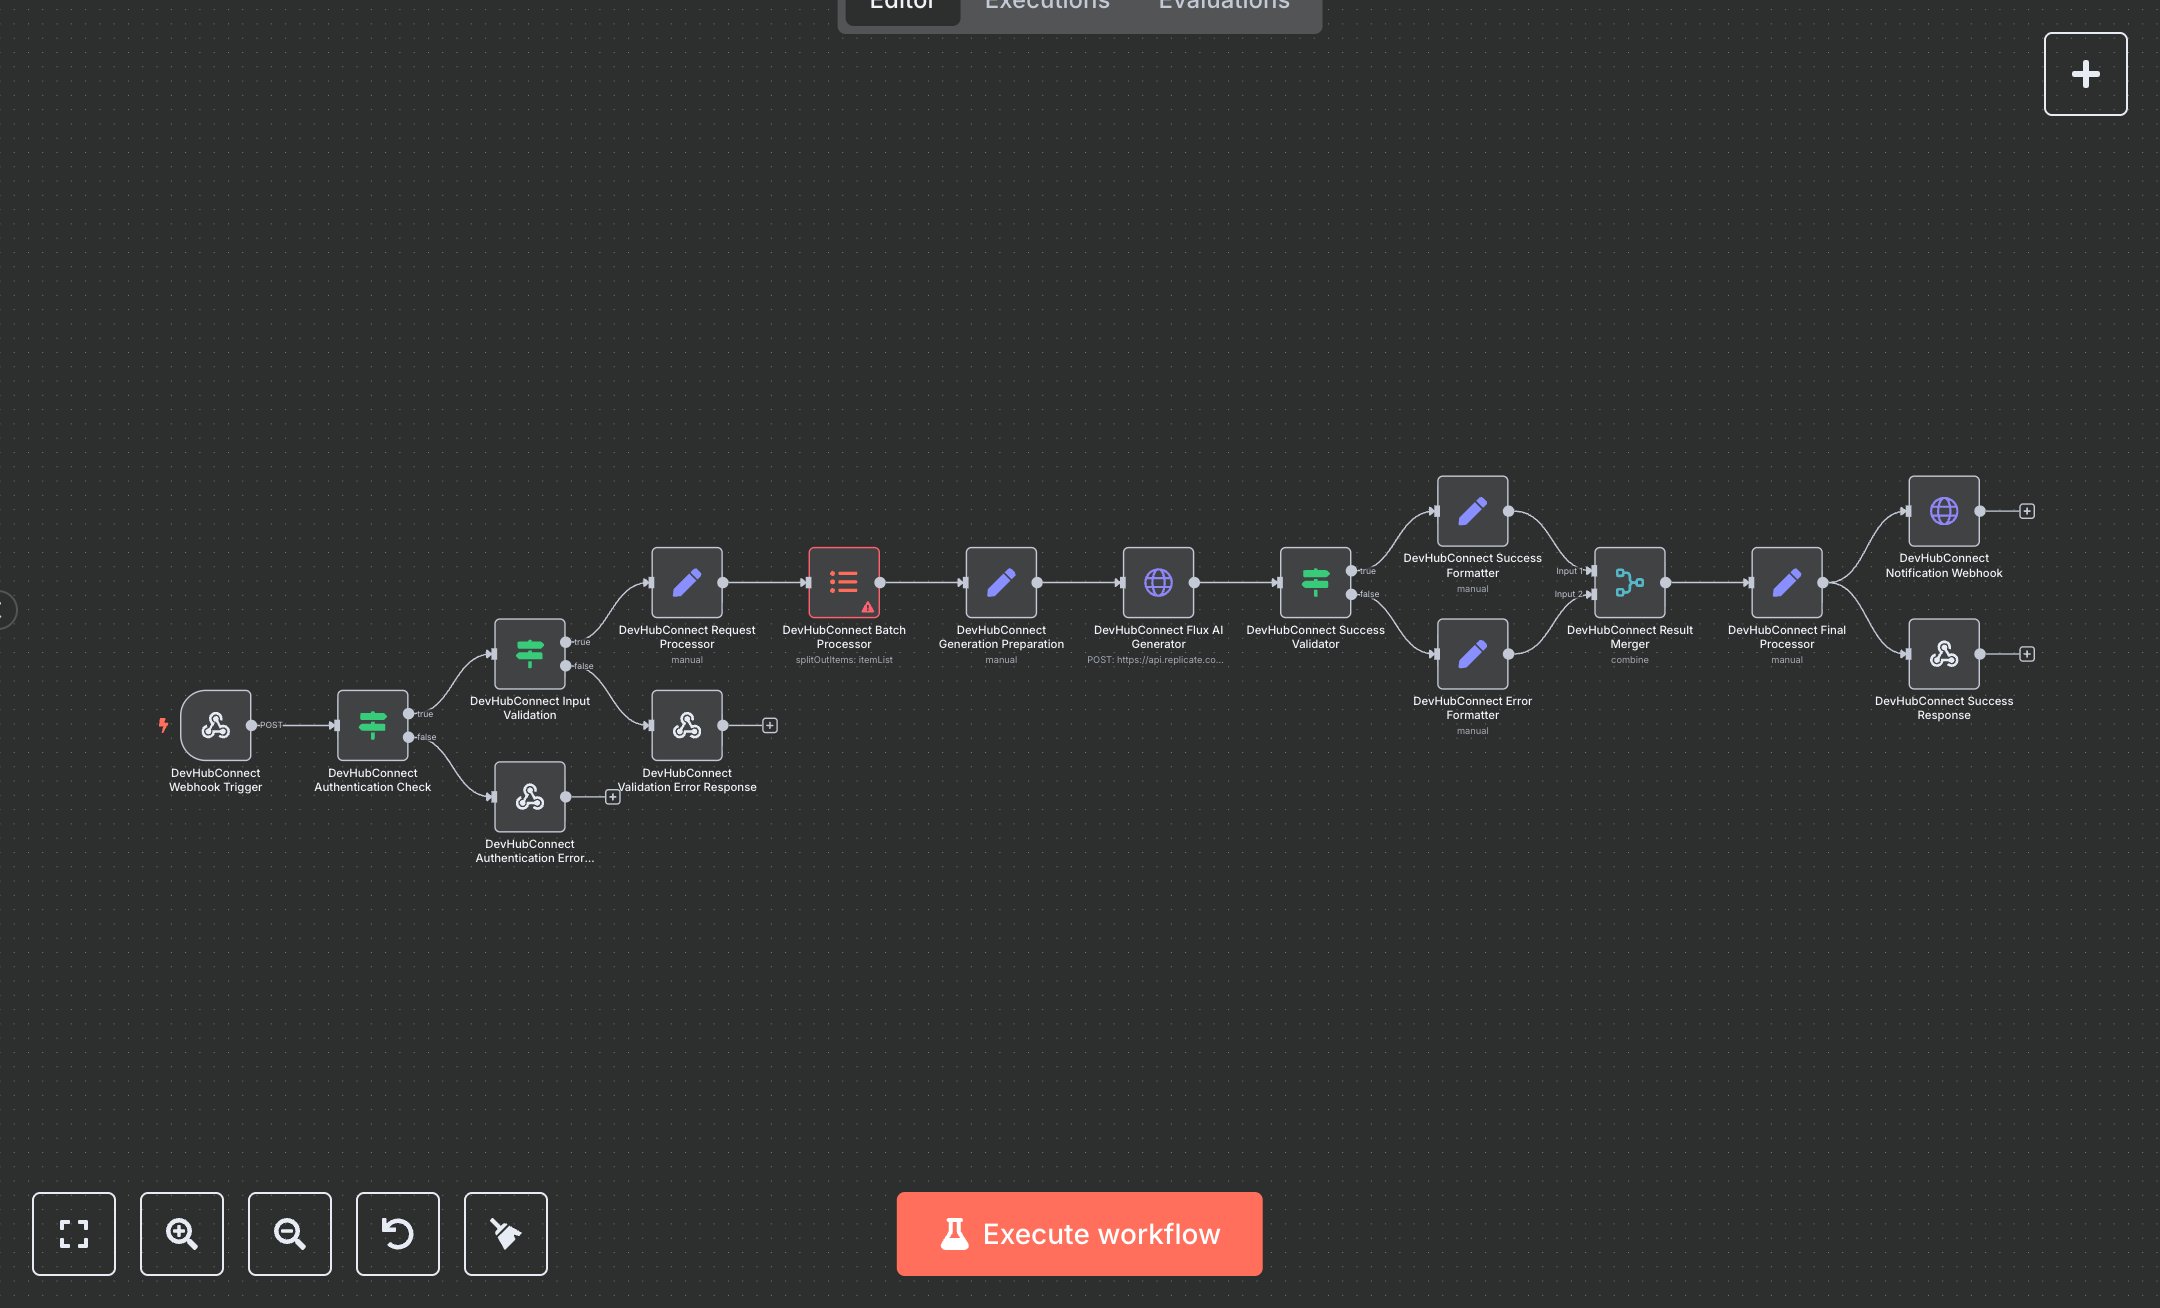The image size is (2160, 1308).
Task: Select the DevHubConnect Webhook Trigger node
Action: coord(216,726)
